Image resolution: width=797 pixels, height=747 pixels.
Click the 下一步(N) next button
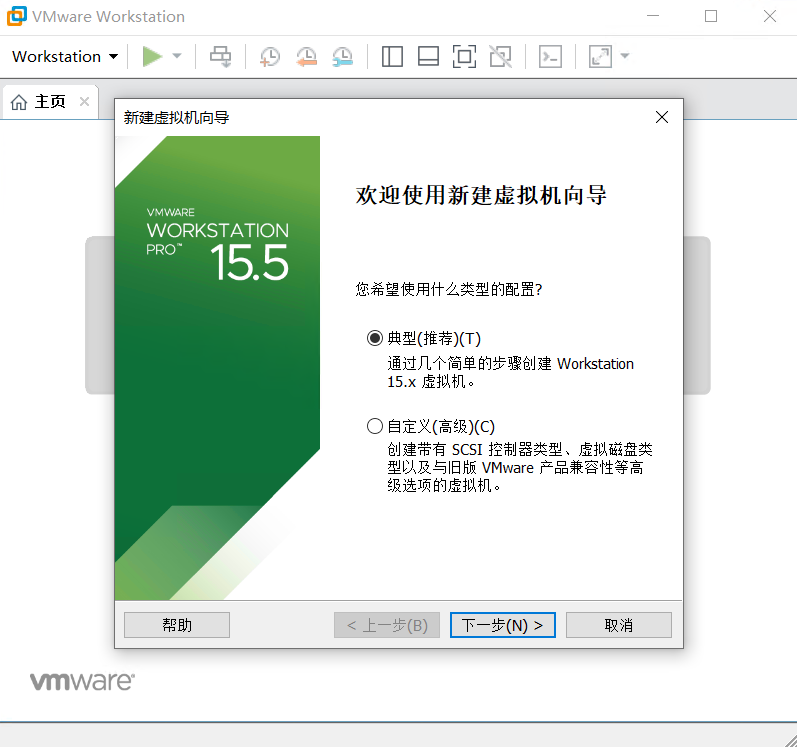(x=503, y=625)
